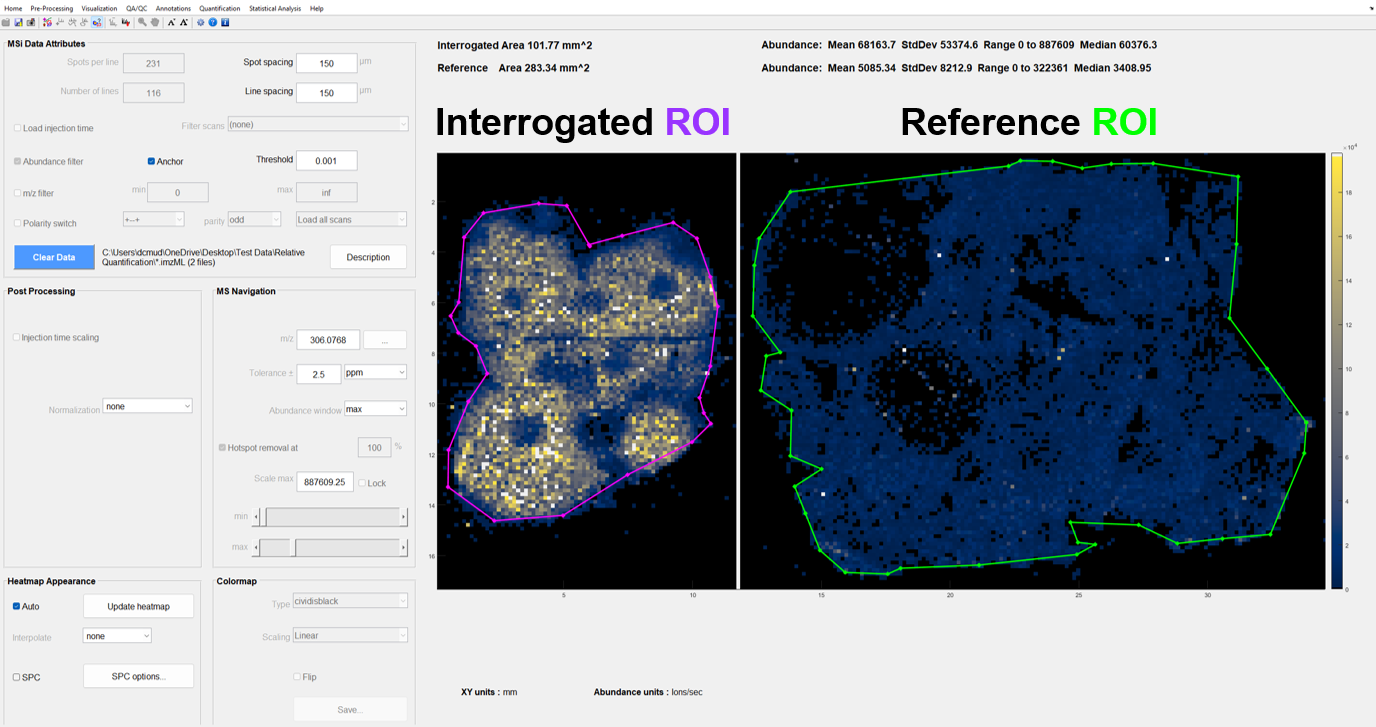Open the Quantification menu
Image resolution: width=1376 pixels, height=727 pixels.
pyautogui.click(x=219, y=8)
